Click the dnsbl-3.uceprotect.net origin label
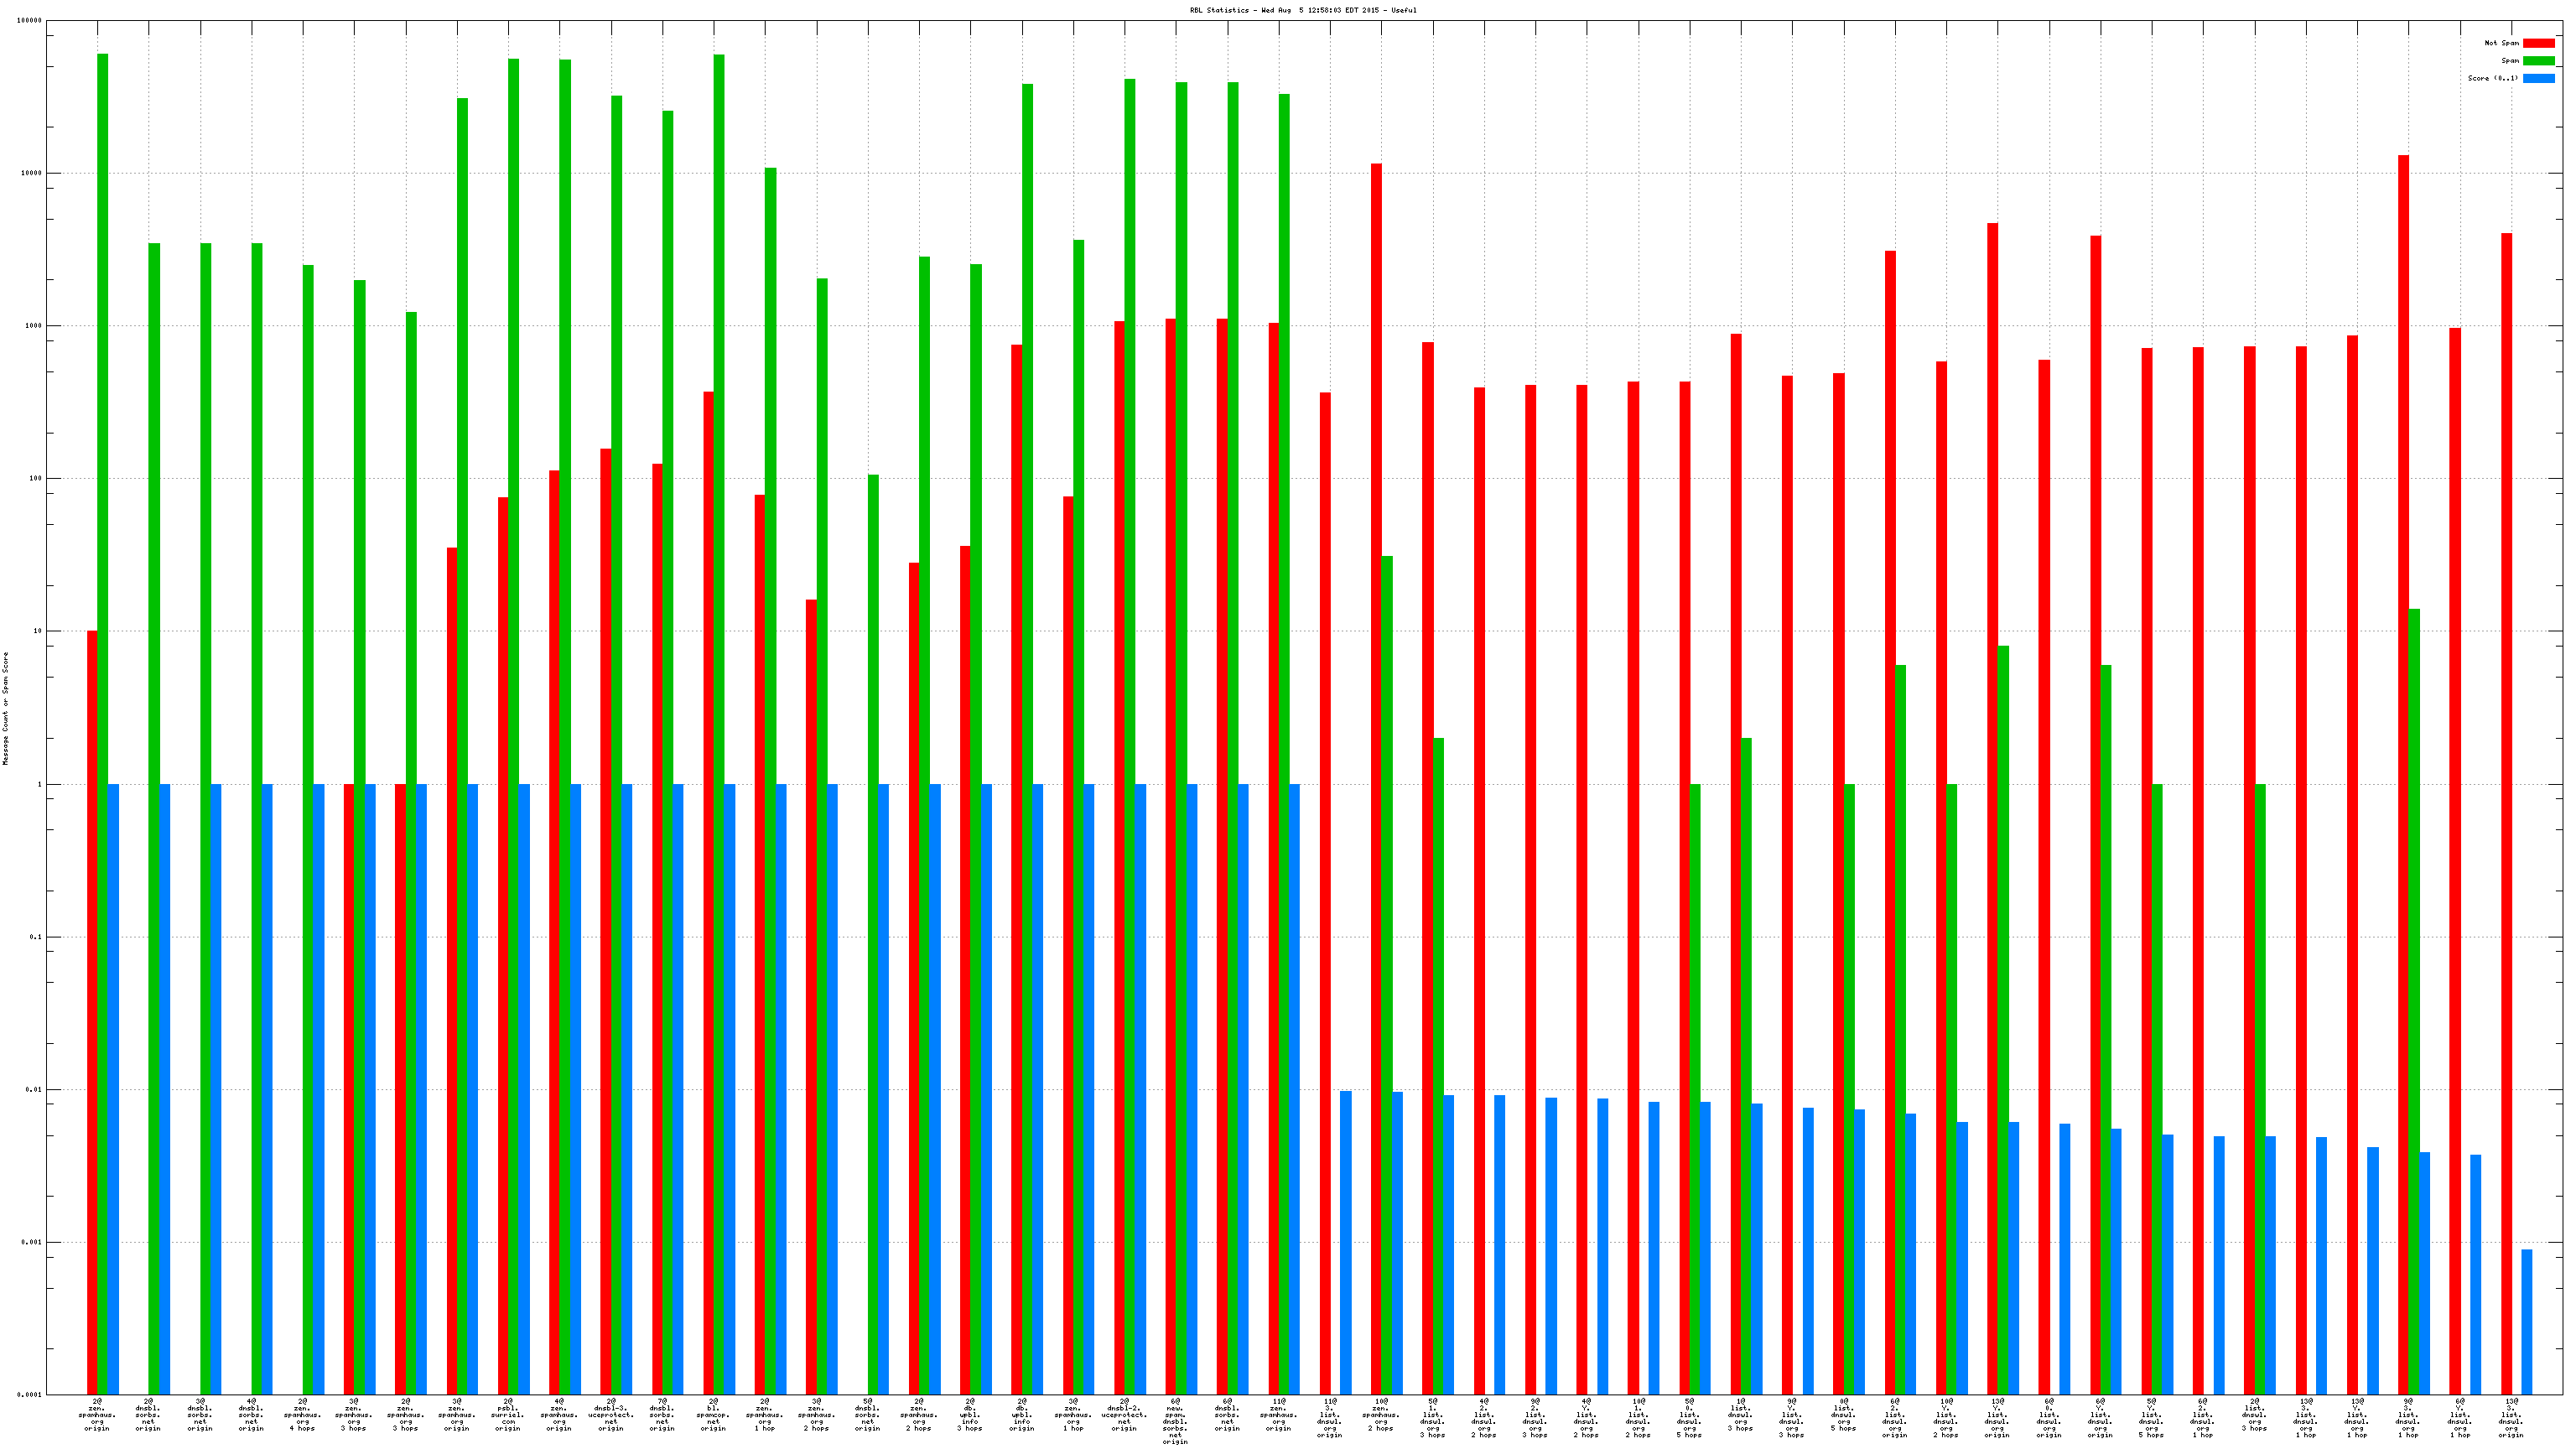The width and height of the screenshot is (2576, 1449). [611, 1415]
